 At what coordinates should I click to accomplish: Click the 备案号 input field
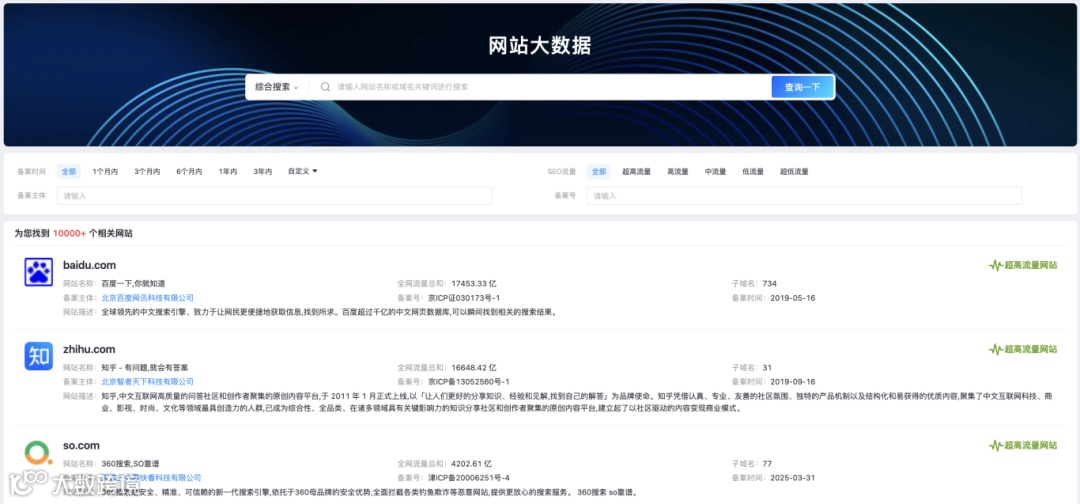(804, 196)
